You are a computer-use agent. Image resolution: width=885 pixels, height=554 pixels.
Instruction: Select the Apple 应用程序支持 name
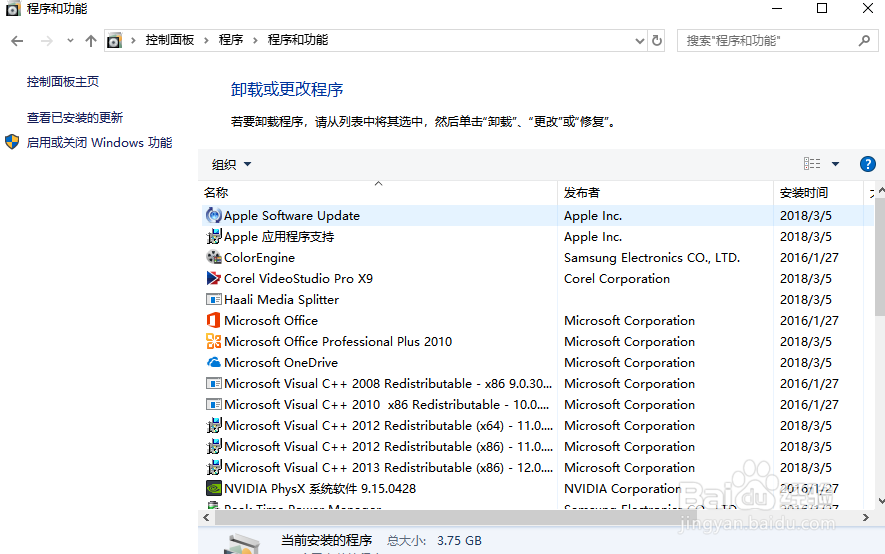[279, 236]
